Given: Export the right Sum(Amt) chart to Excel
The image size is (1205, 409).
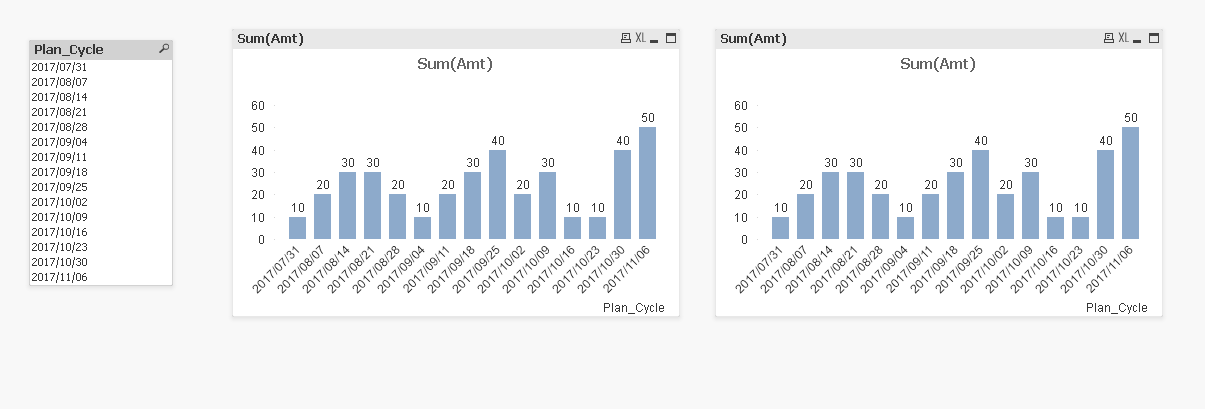Looking at the screenshot, I should (x=1123, y=38).
